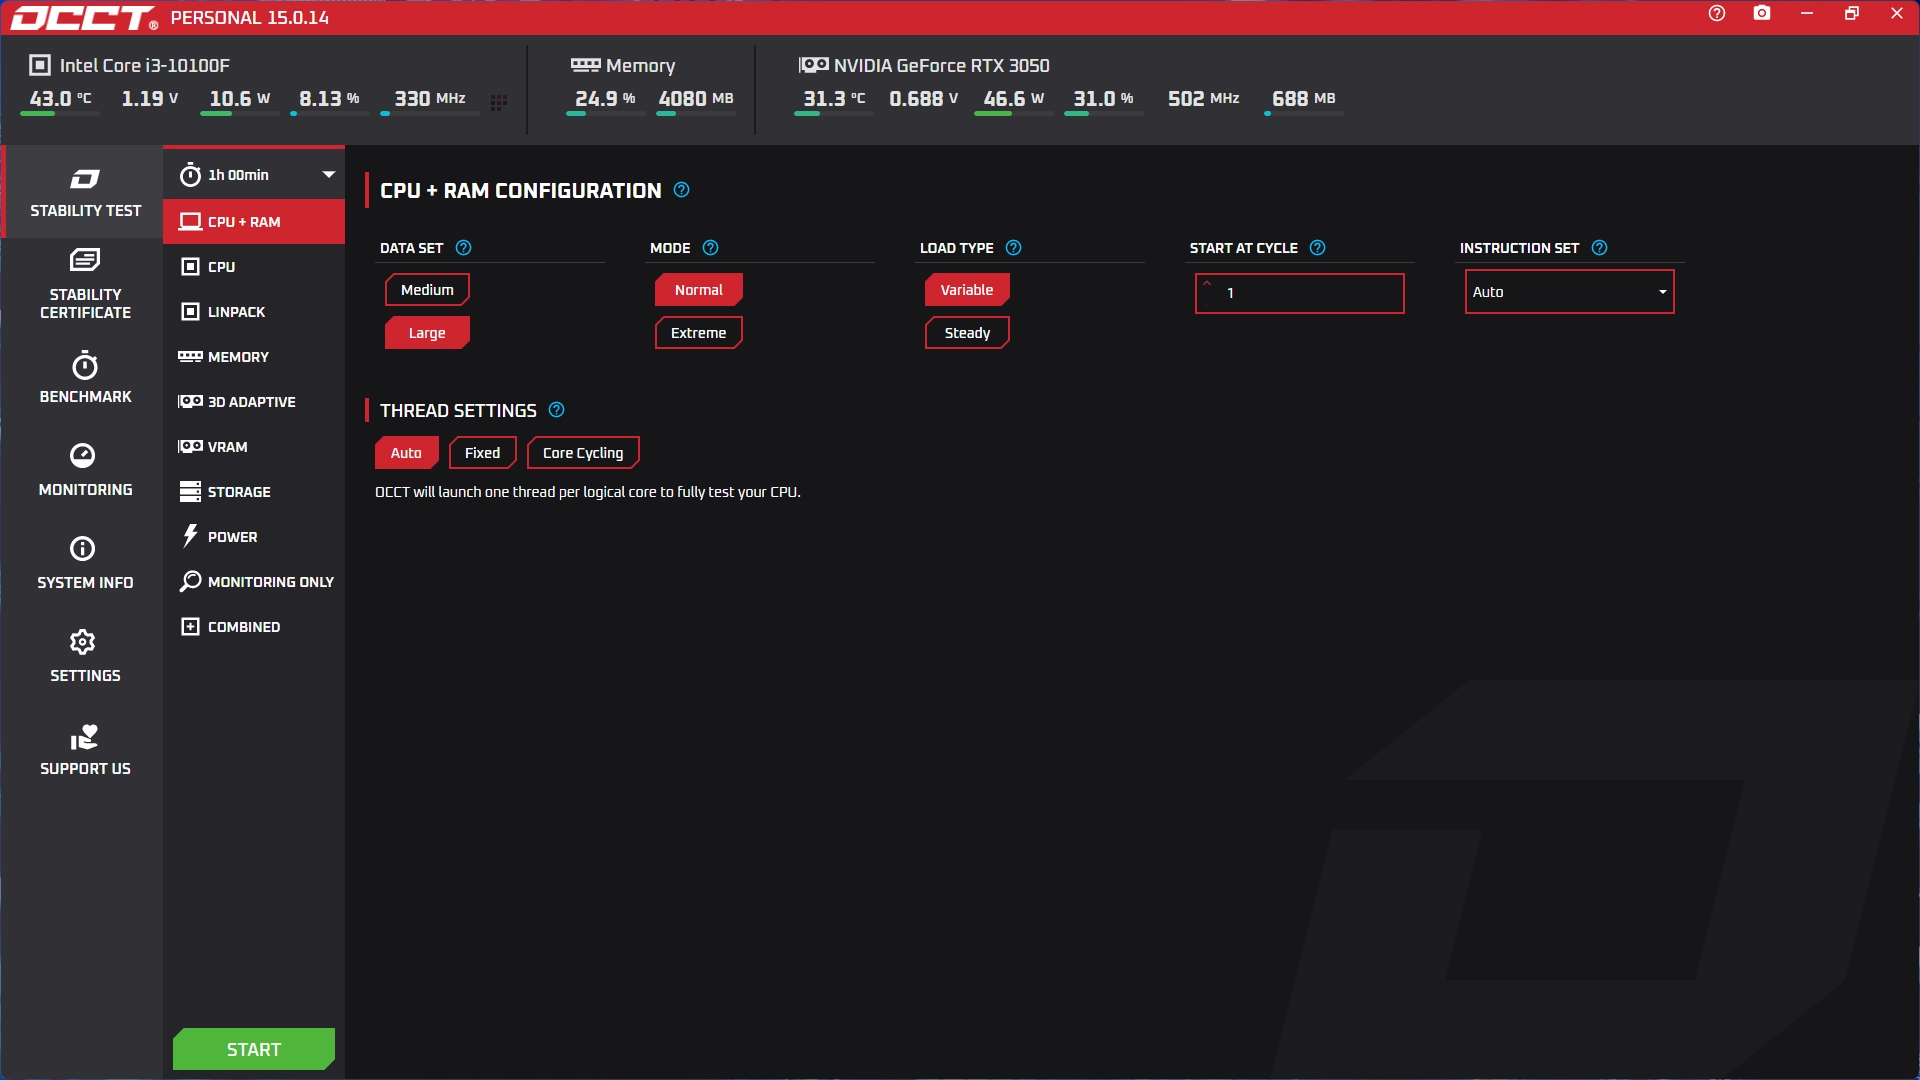Open Stability Certificate icon
The height and width of the screenshot is (1080, 1920).
tap(85, 261)
